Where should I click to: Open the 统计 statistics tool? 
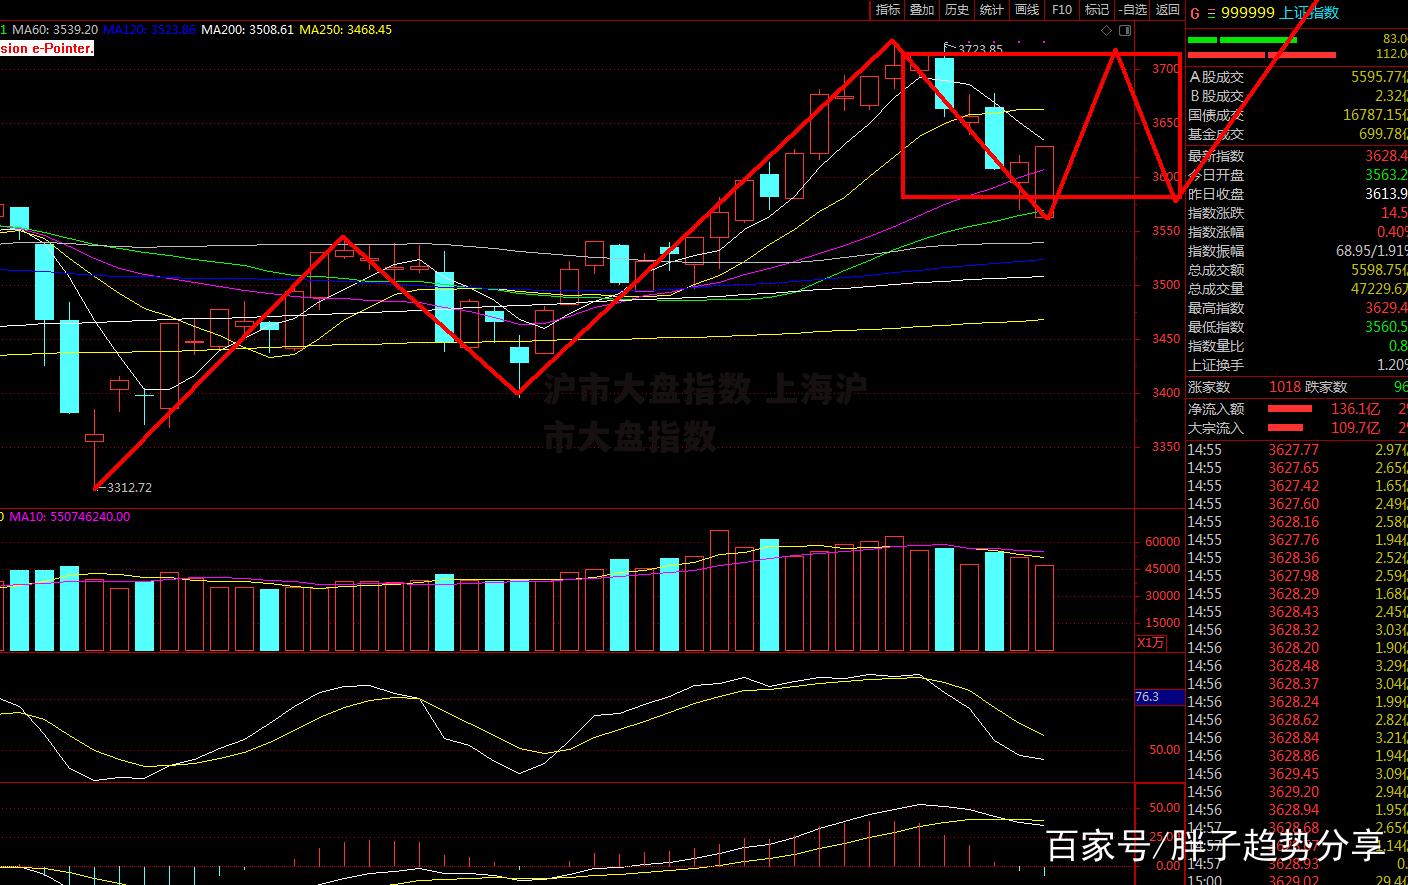pyautogui.click(x=992, y=10)
